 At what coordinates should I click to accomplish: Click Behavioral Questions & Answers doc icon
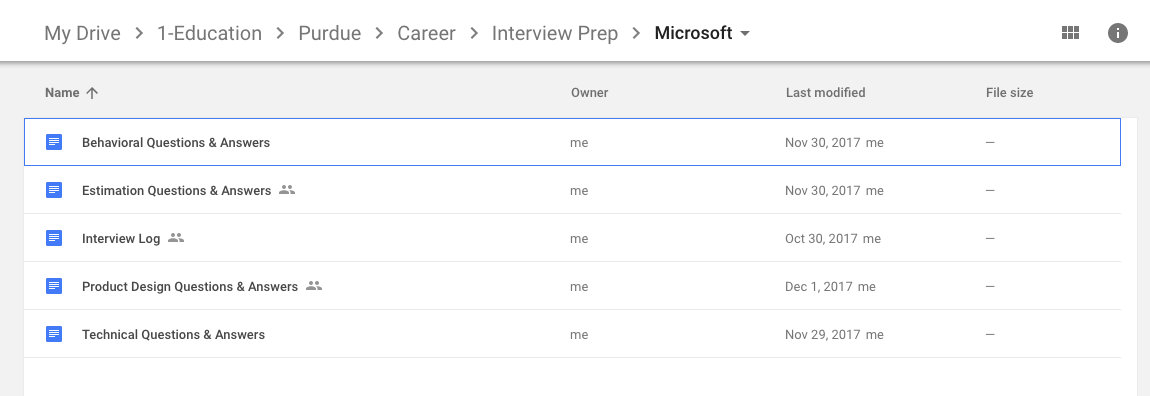(54, 142)
